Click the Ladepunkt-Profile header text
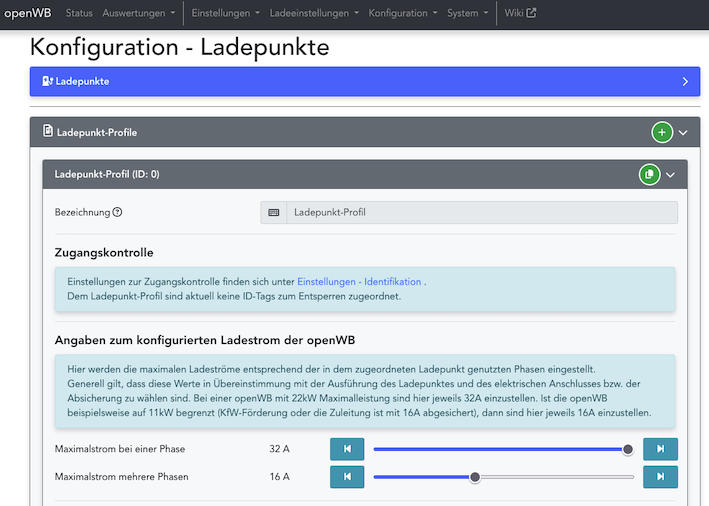The image size is (709, 506). 97,132
